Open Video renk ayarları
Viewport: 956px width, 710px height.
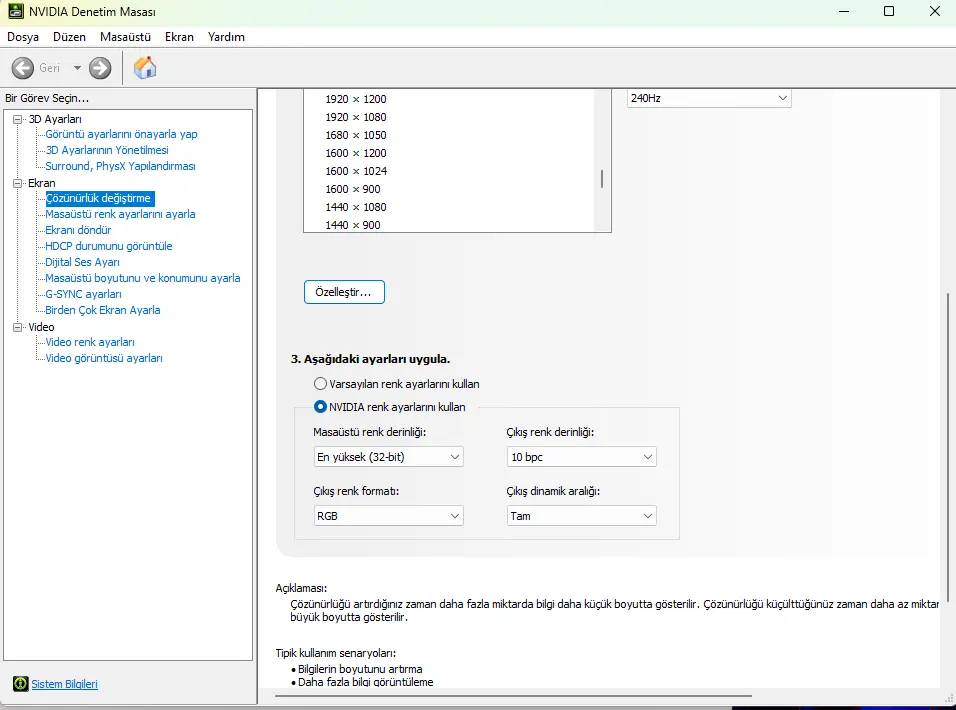coord(90,342)
